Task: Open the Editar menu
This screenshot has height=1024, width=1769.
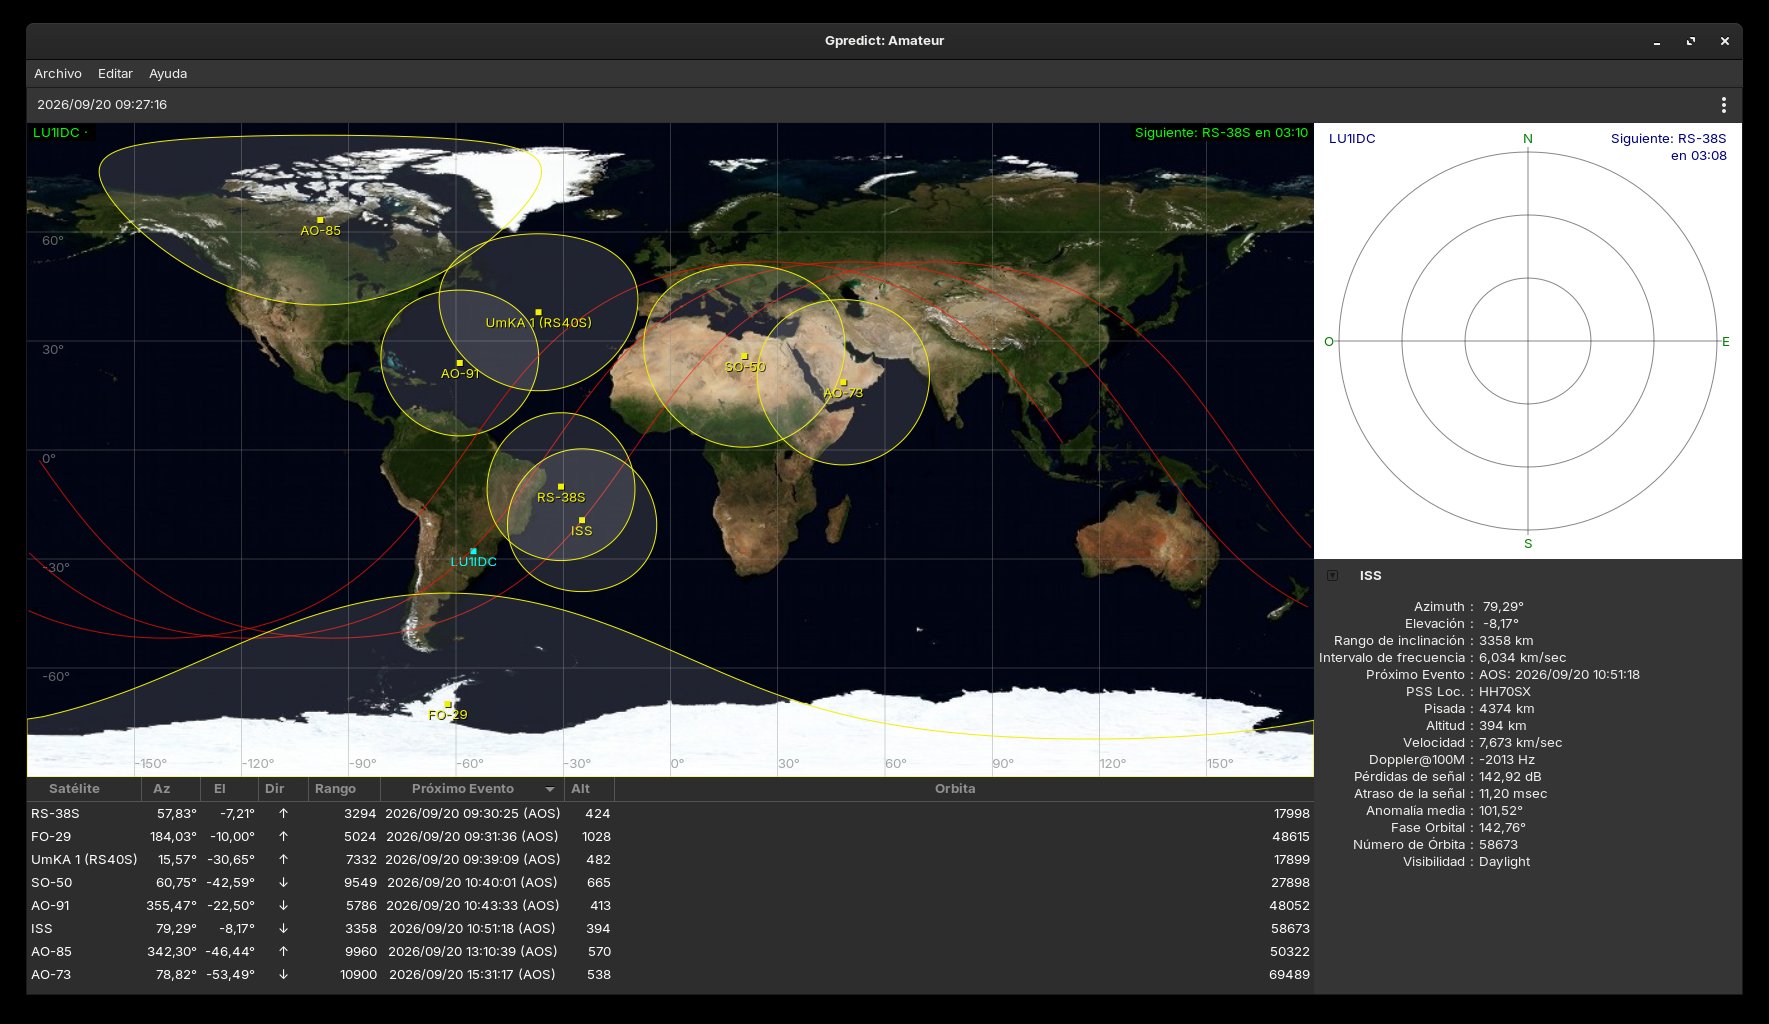Action: tap(115, 74)
